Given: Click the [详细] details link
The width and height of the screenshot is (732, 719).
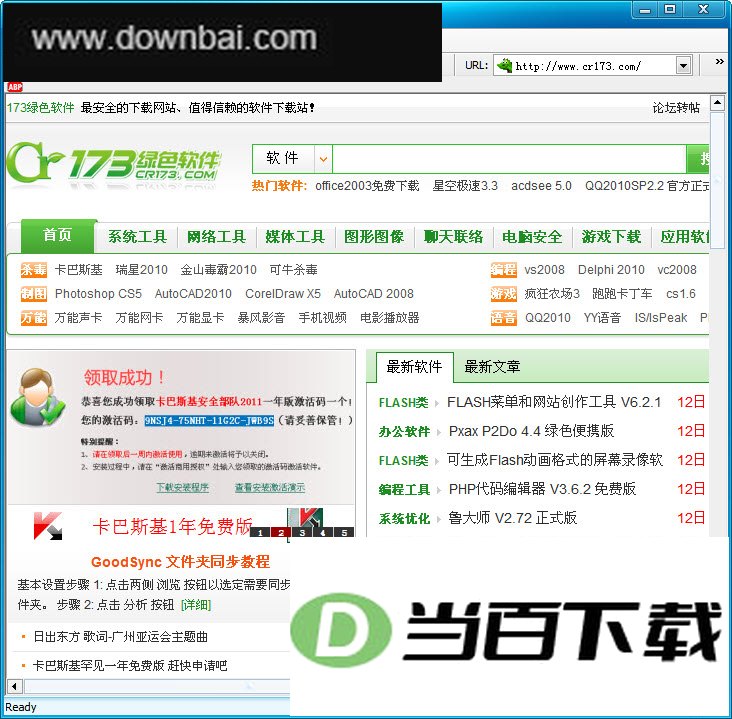Looking at the screenshot, I should [x=196, y=605].
